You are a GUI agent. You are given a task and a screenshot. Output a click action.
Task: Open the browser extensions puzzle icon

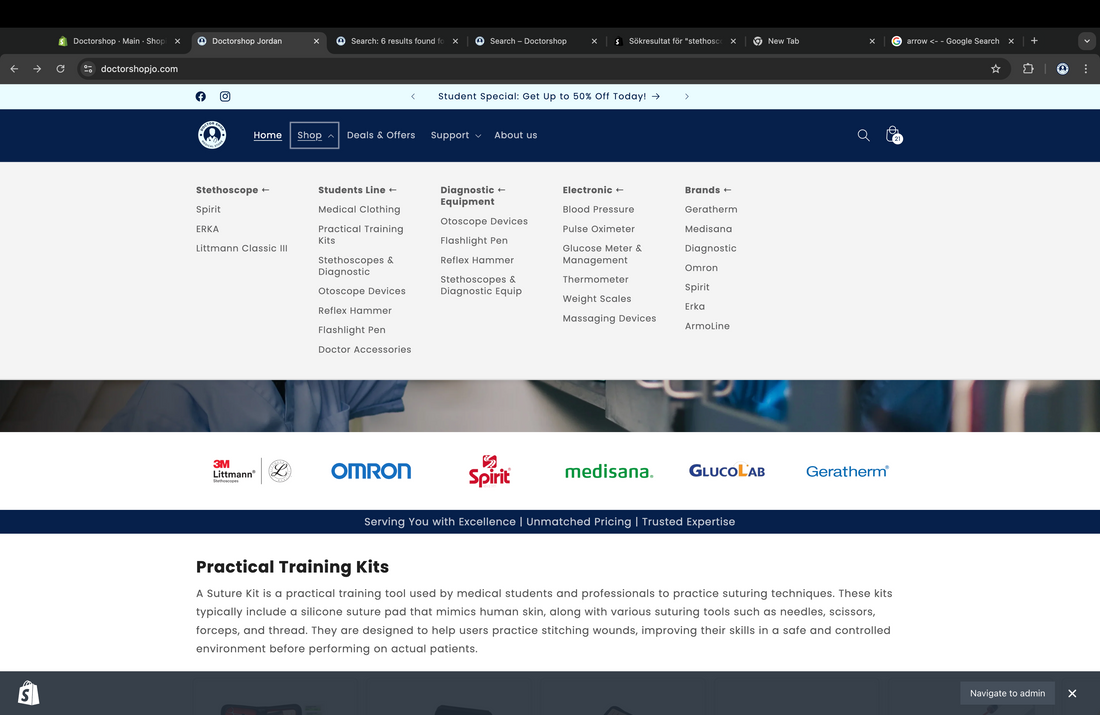coord(1028,69)
